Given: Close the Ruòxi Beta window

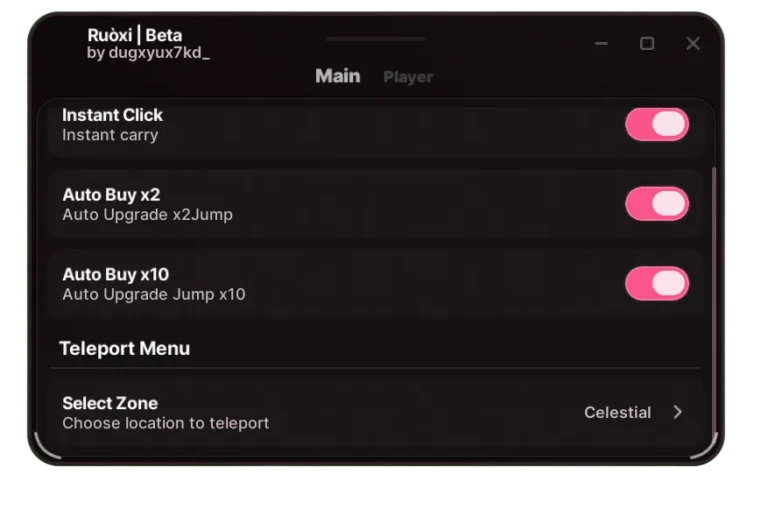Looking at the screenshot, I should click(693, 44).
